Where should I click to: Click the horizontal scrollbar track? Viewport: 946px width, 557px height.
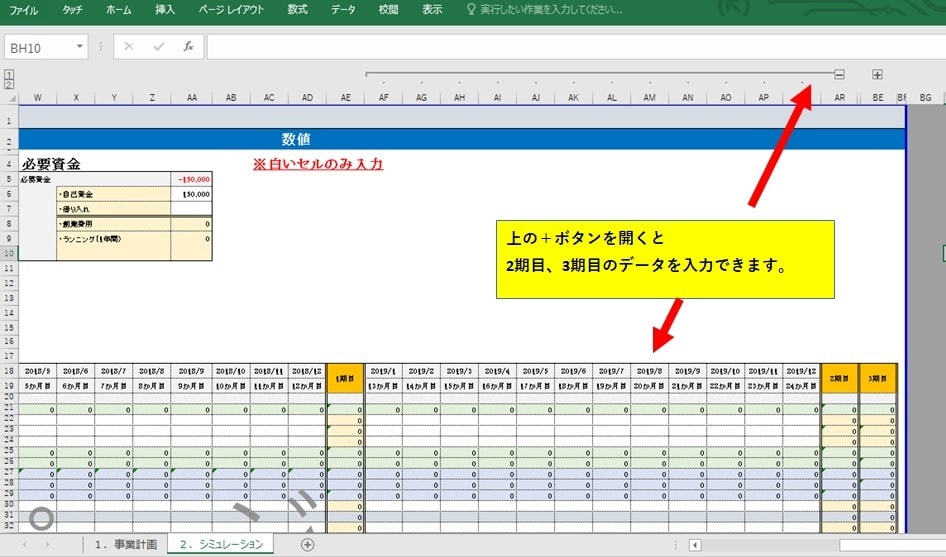pos(772,546)
